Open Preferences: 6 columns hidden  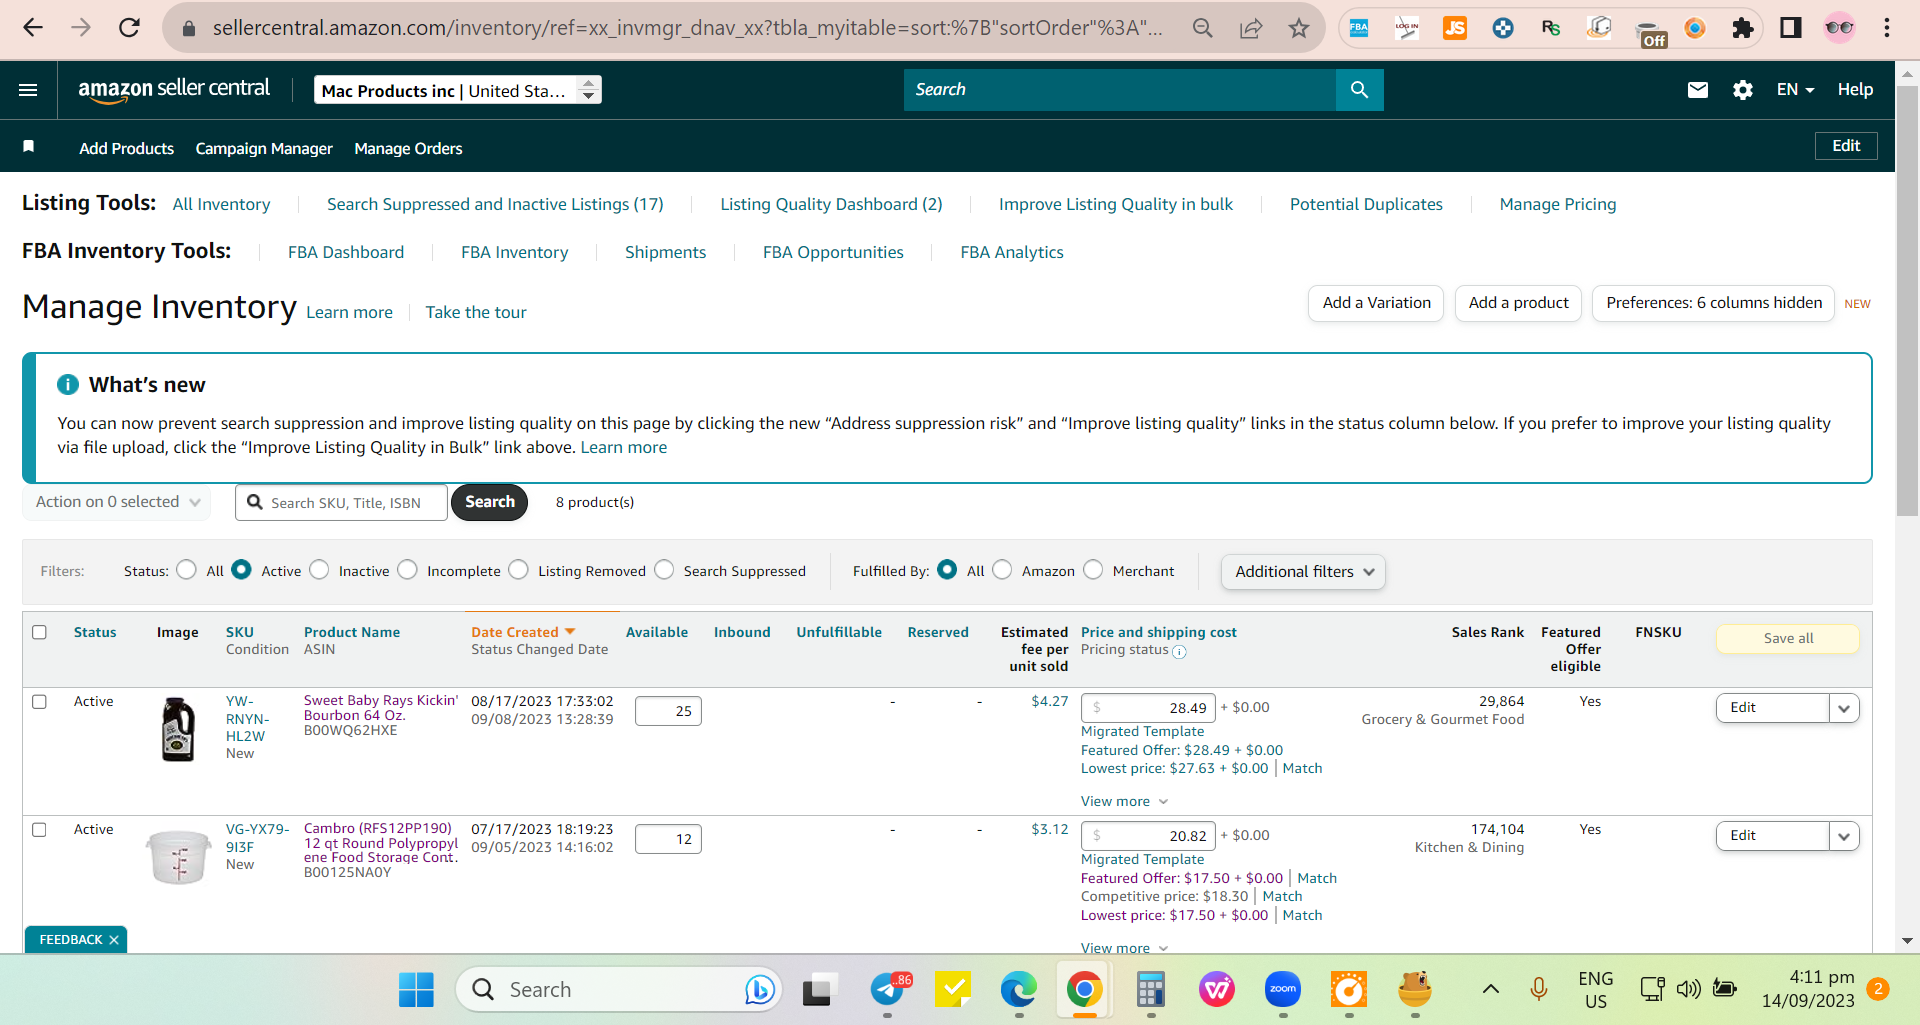[x=1713, y=303]
